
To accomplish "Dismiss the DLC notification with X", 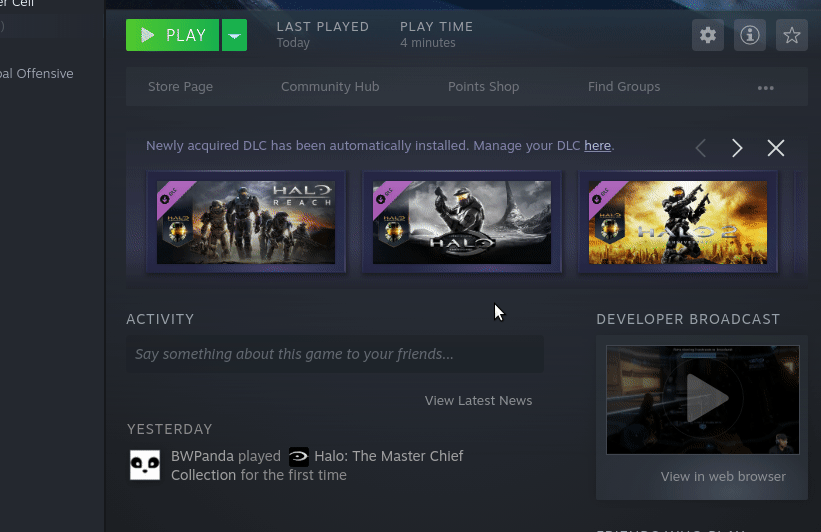I will pos(775,148).
